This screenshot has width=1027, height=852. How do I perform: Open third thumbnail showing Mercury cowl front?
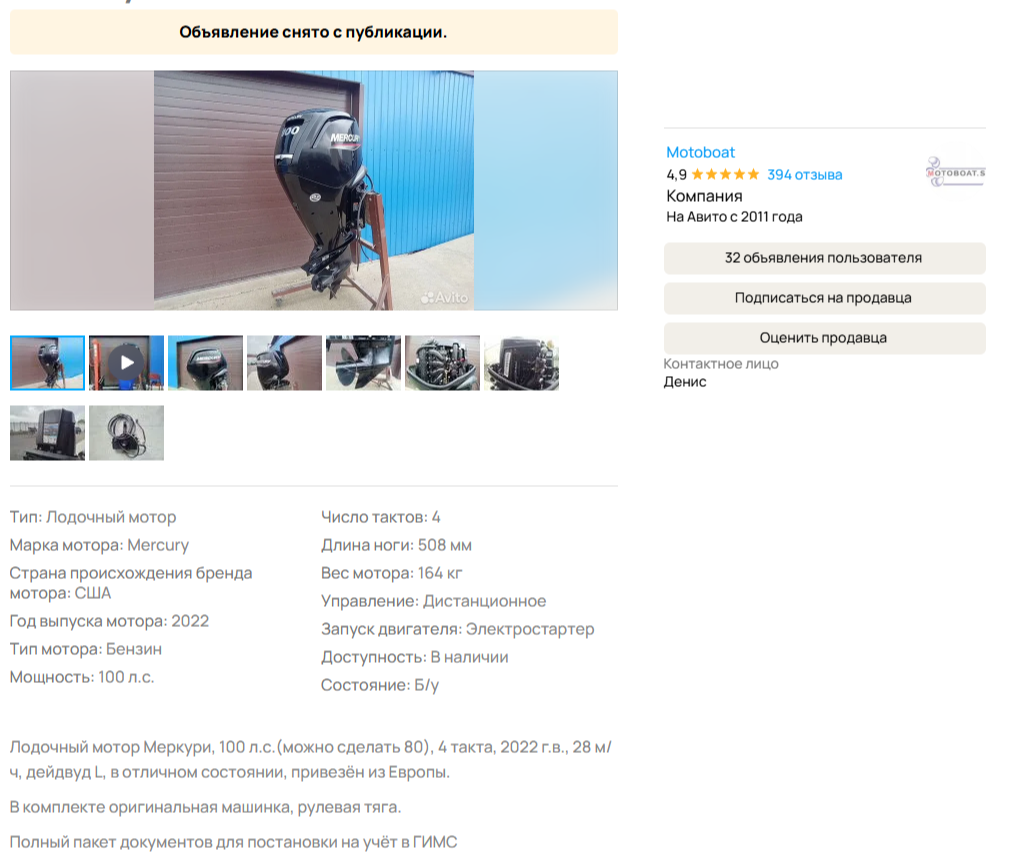point(206,363)
